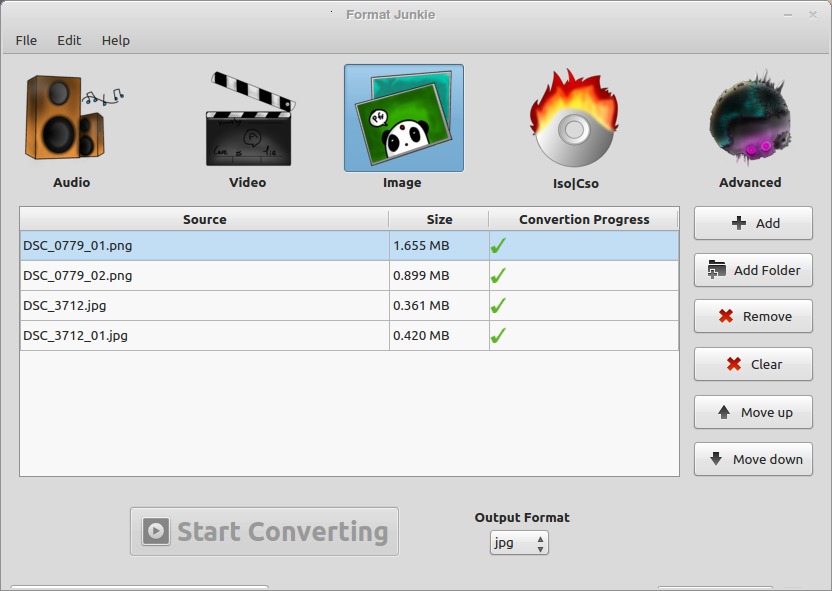Open the Help menu

click(x=116, y=40)
